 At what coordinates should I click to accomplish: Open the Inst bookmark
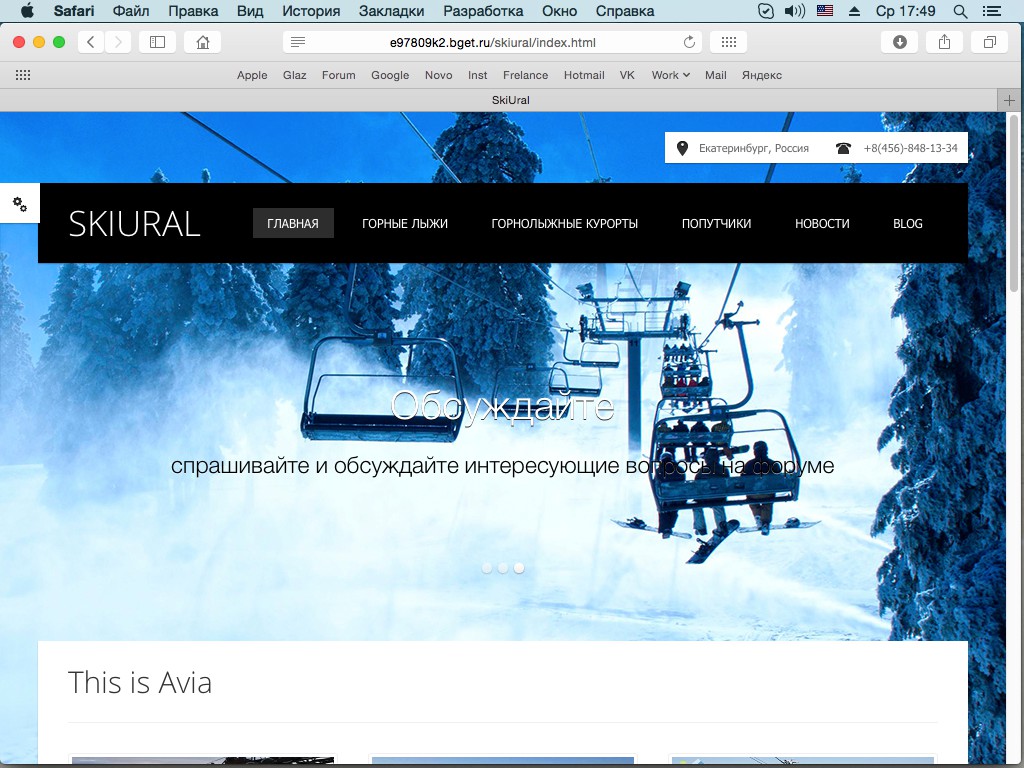click(x=477, y=75)
